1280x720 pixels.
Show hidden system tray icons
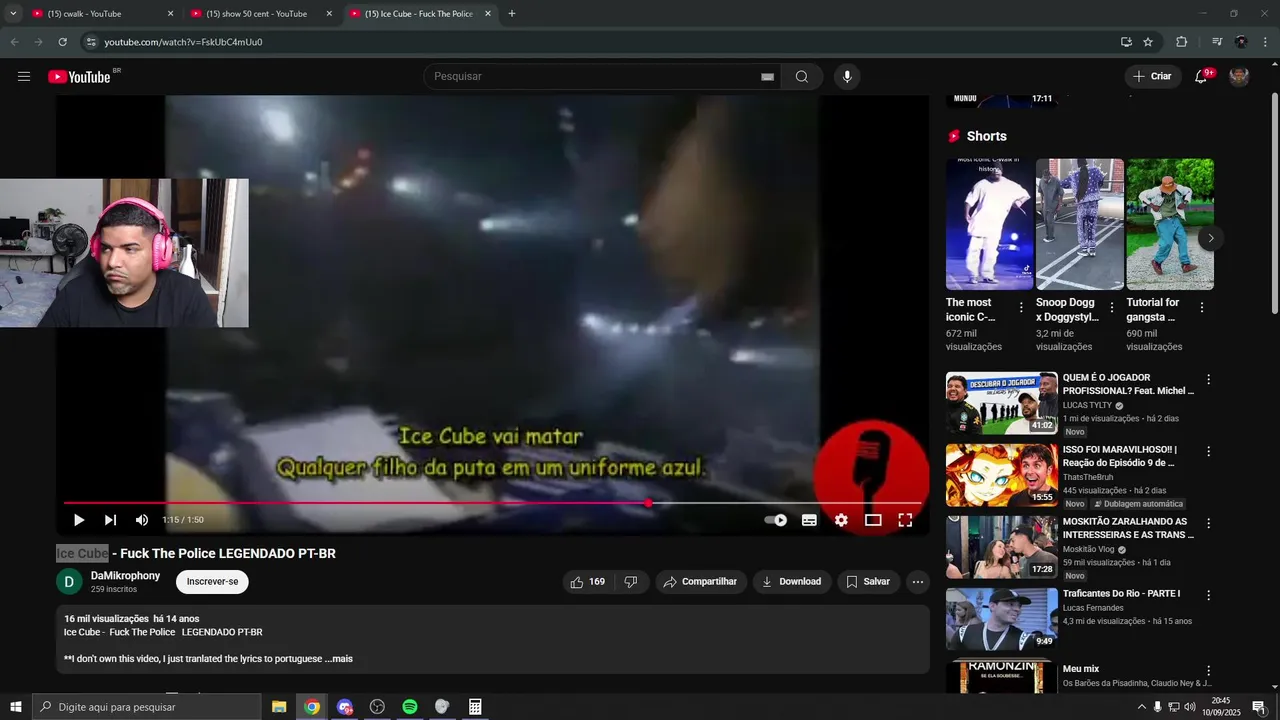(1141, 707)
